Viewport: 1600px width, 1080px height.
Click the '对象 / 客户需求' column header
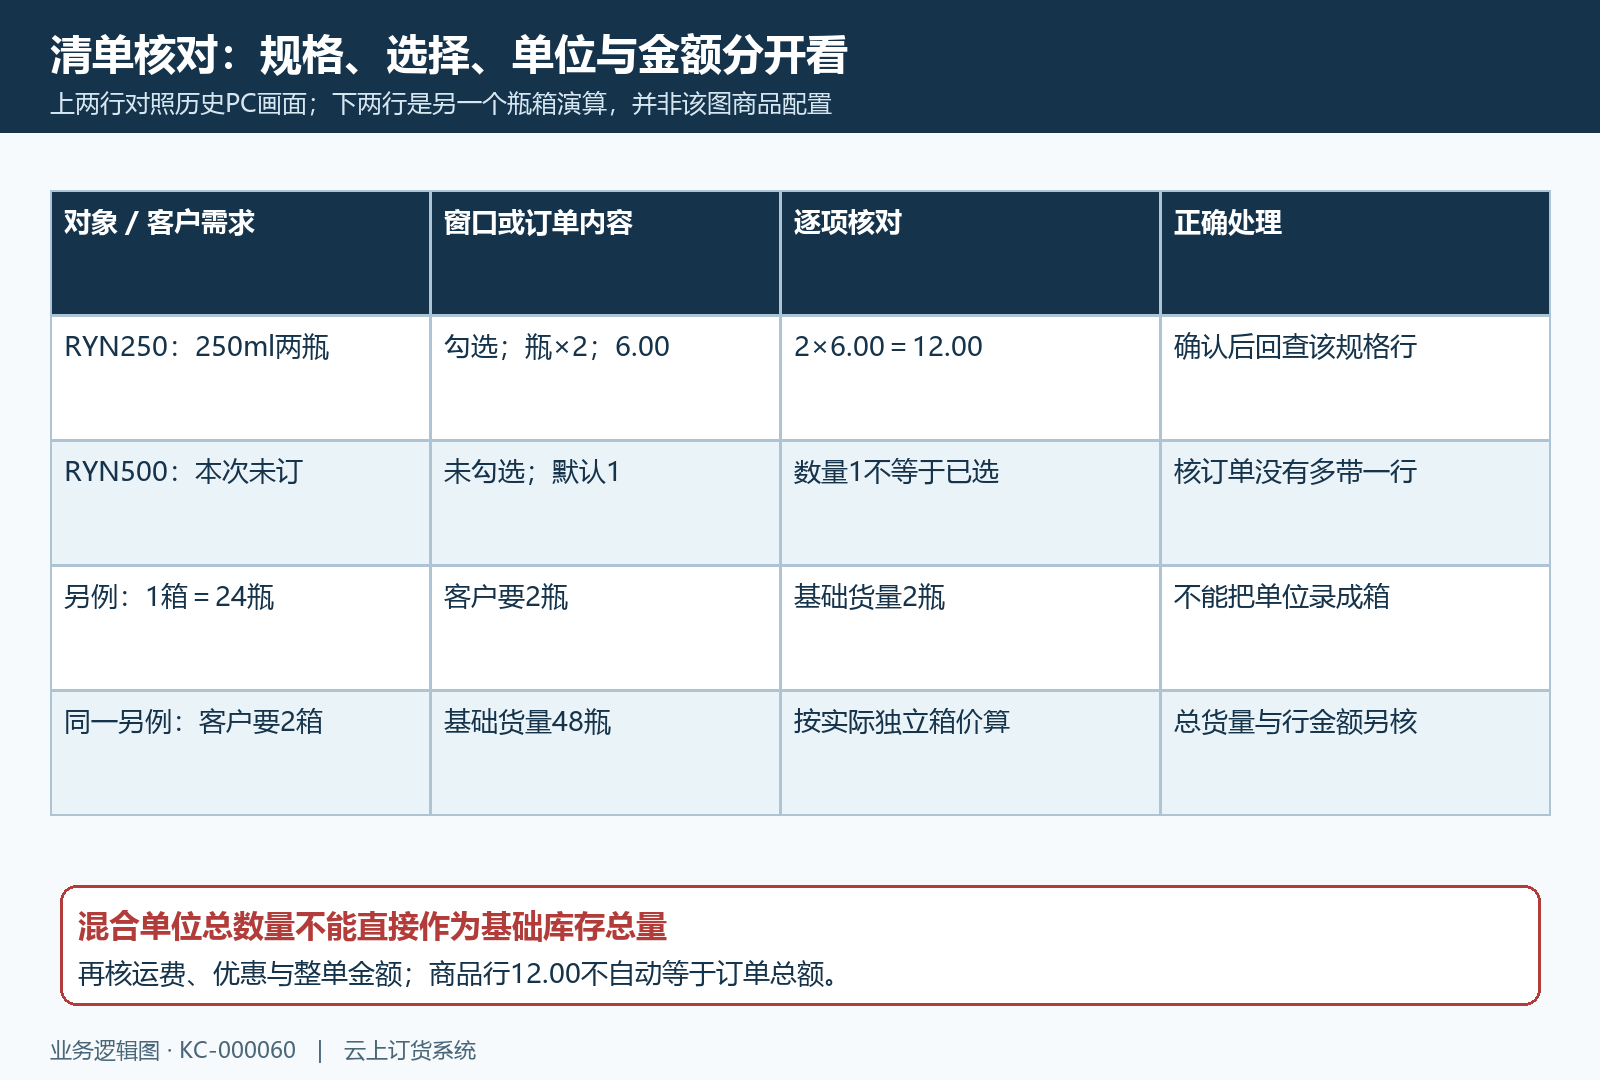tap(240, 253)
